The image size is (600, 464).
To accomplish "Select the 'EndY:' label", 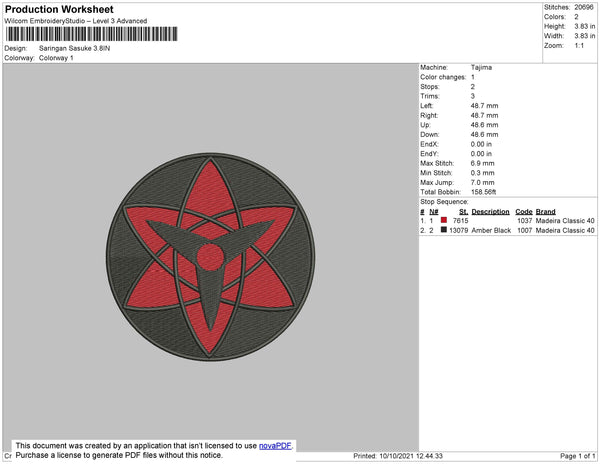I will pos(429,154).
